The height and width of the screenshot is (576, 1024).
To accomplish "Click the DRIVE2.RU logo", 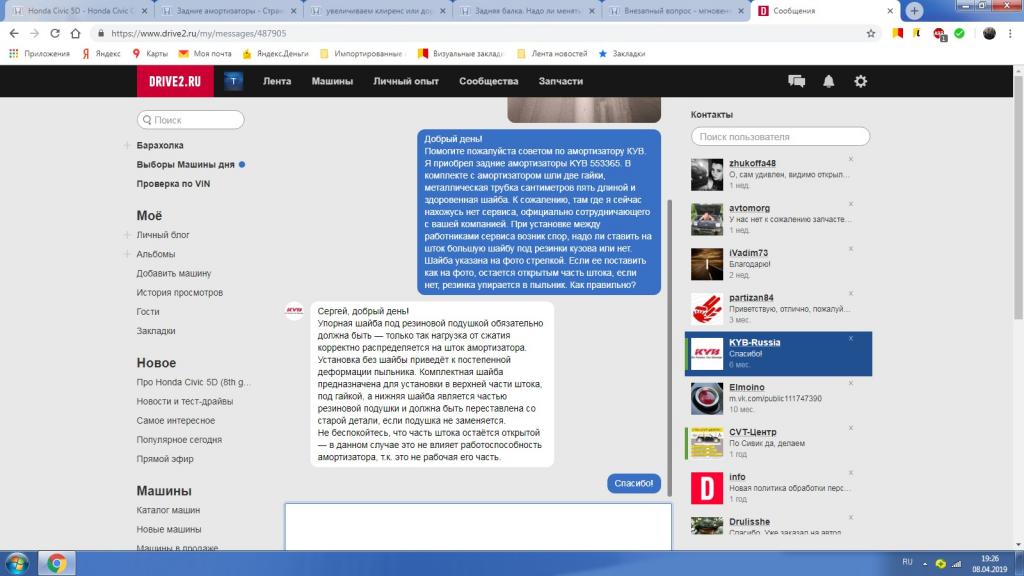I will [175, 81].
